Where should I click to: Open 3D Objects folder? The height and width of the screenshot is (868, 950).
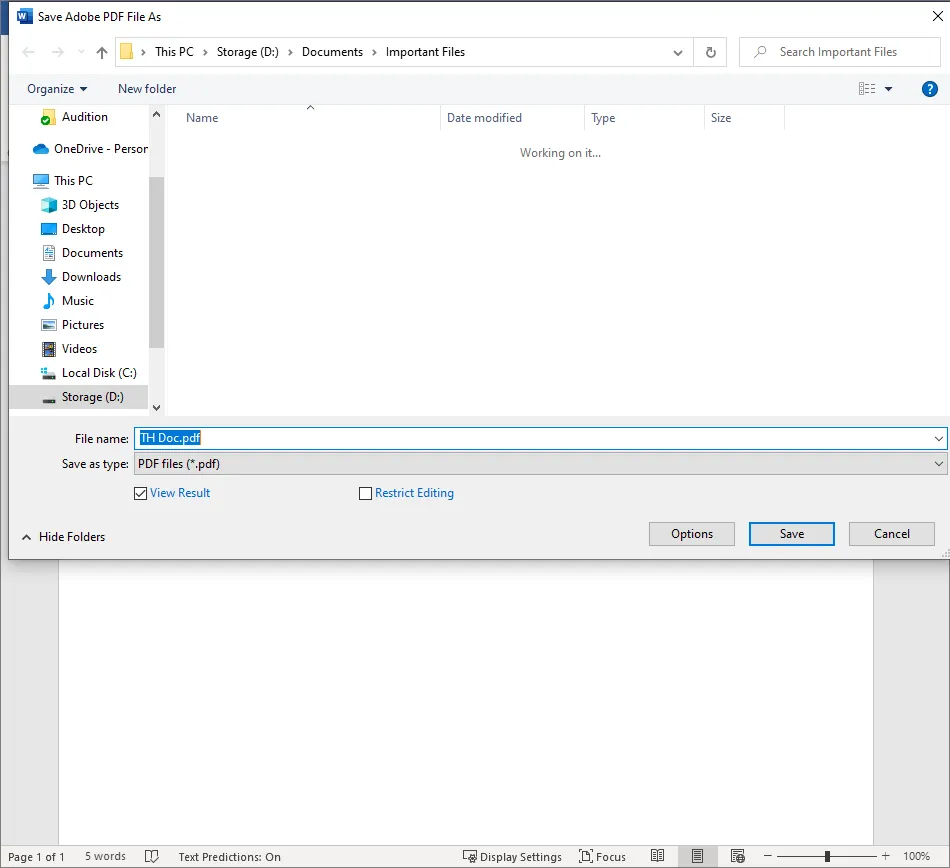(x=80, y=205)
